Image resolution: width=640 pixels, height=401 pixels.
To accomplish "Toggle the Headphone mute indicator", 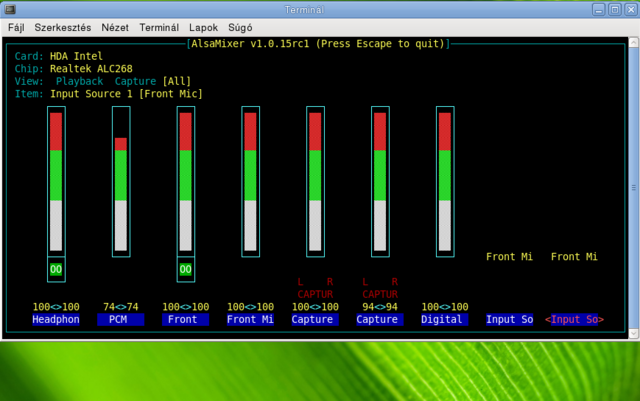I will (x=57, y=269).
